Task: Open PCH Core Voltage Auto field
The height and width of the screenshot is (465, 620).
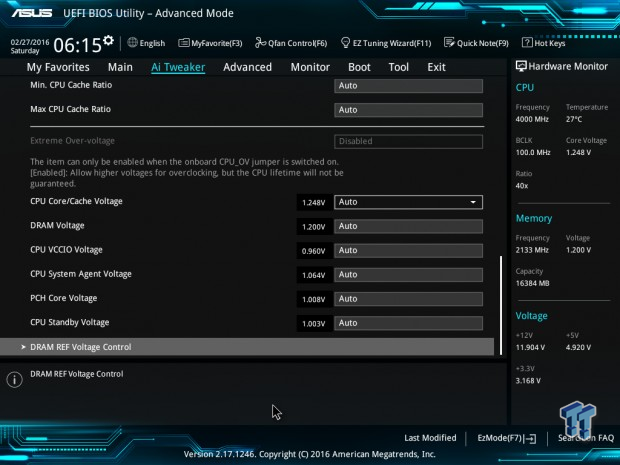Action: [408, 299]
